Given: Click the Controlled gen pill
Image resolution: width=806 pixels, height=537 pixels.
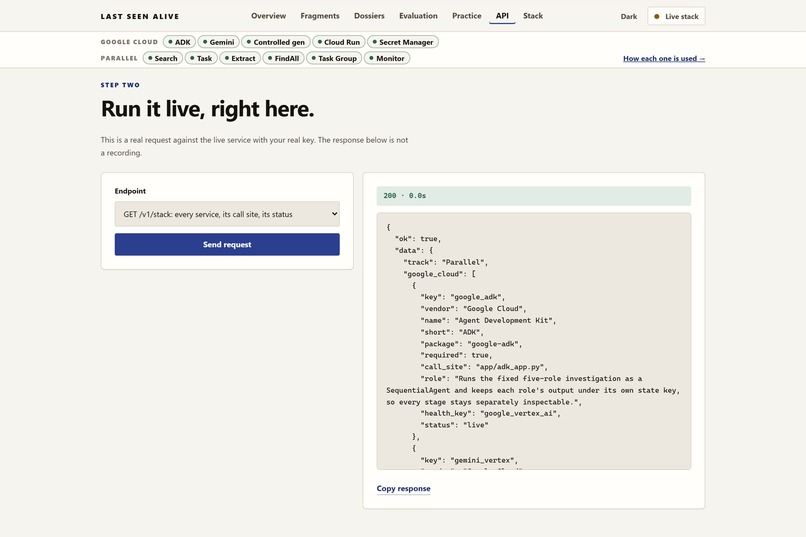Looking at the screenshot, I should (x=276, y=42).
